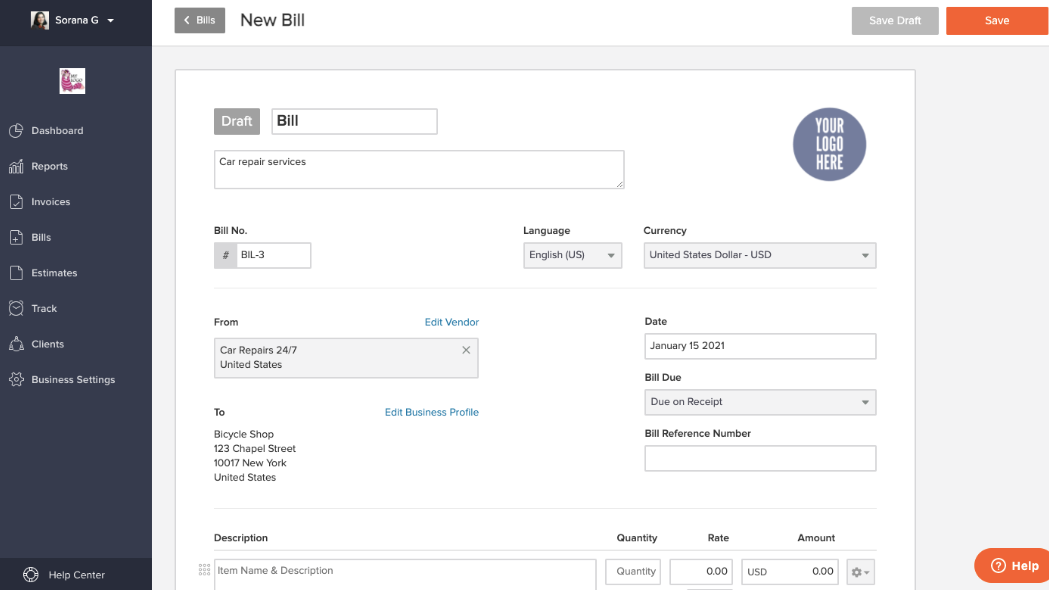Navigate back using the Bills button
This screenshot has width=1049, height=590.
click(199, 19)
